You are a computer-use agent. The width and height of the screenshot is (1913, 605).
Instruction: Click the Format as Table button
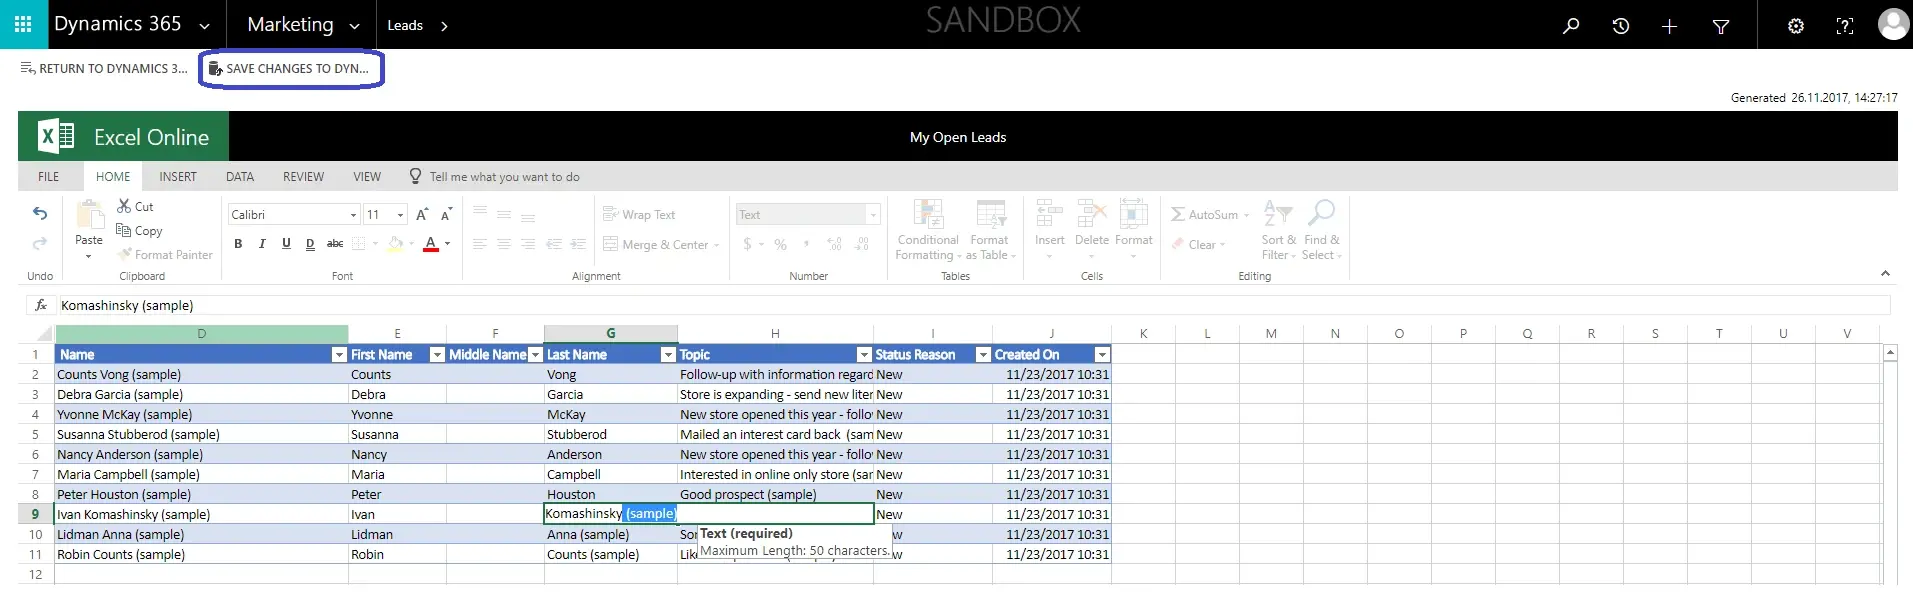(x=990, y=230)
